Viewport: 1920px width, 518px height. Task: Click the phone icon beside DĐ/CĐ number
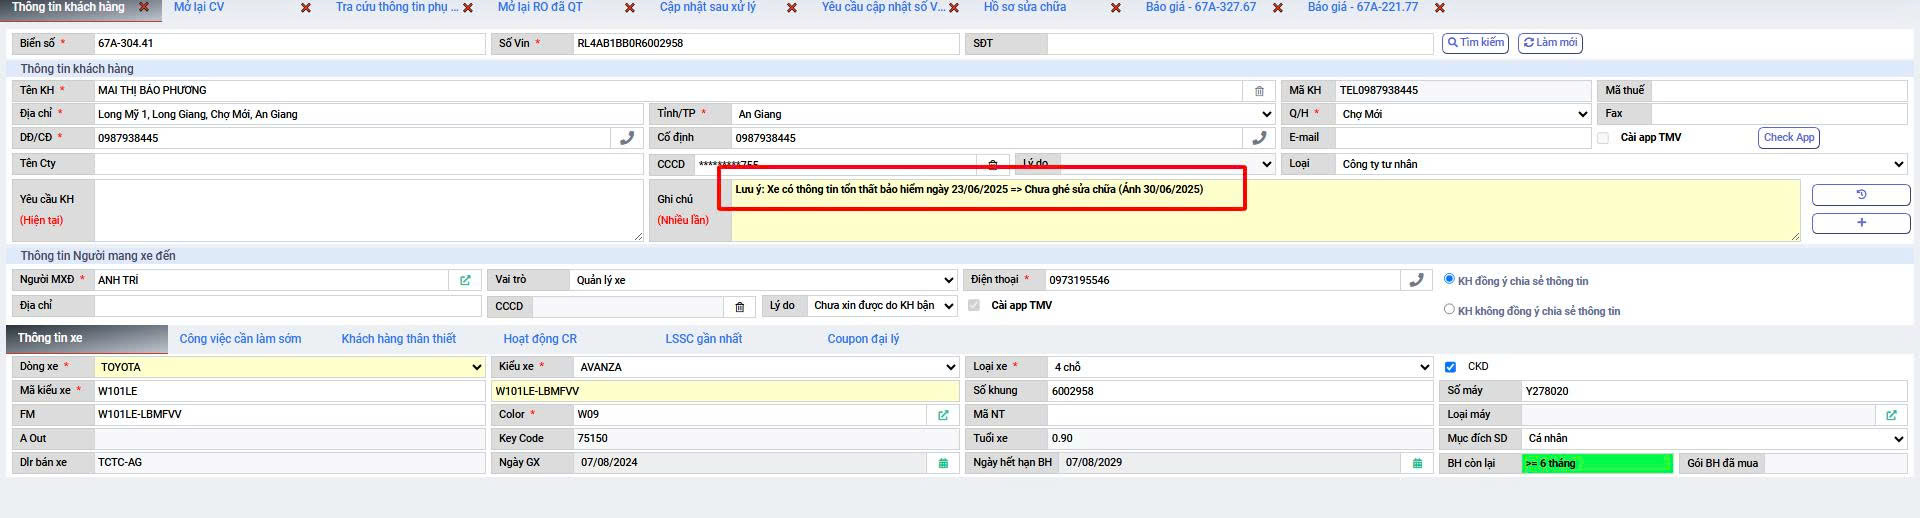(627, 138)
